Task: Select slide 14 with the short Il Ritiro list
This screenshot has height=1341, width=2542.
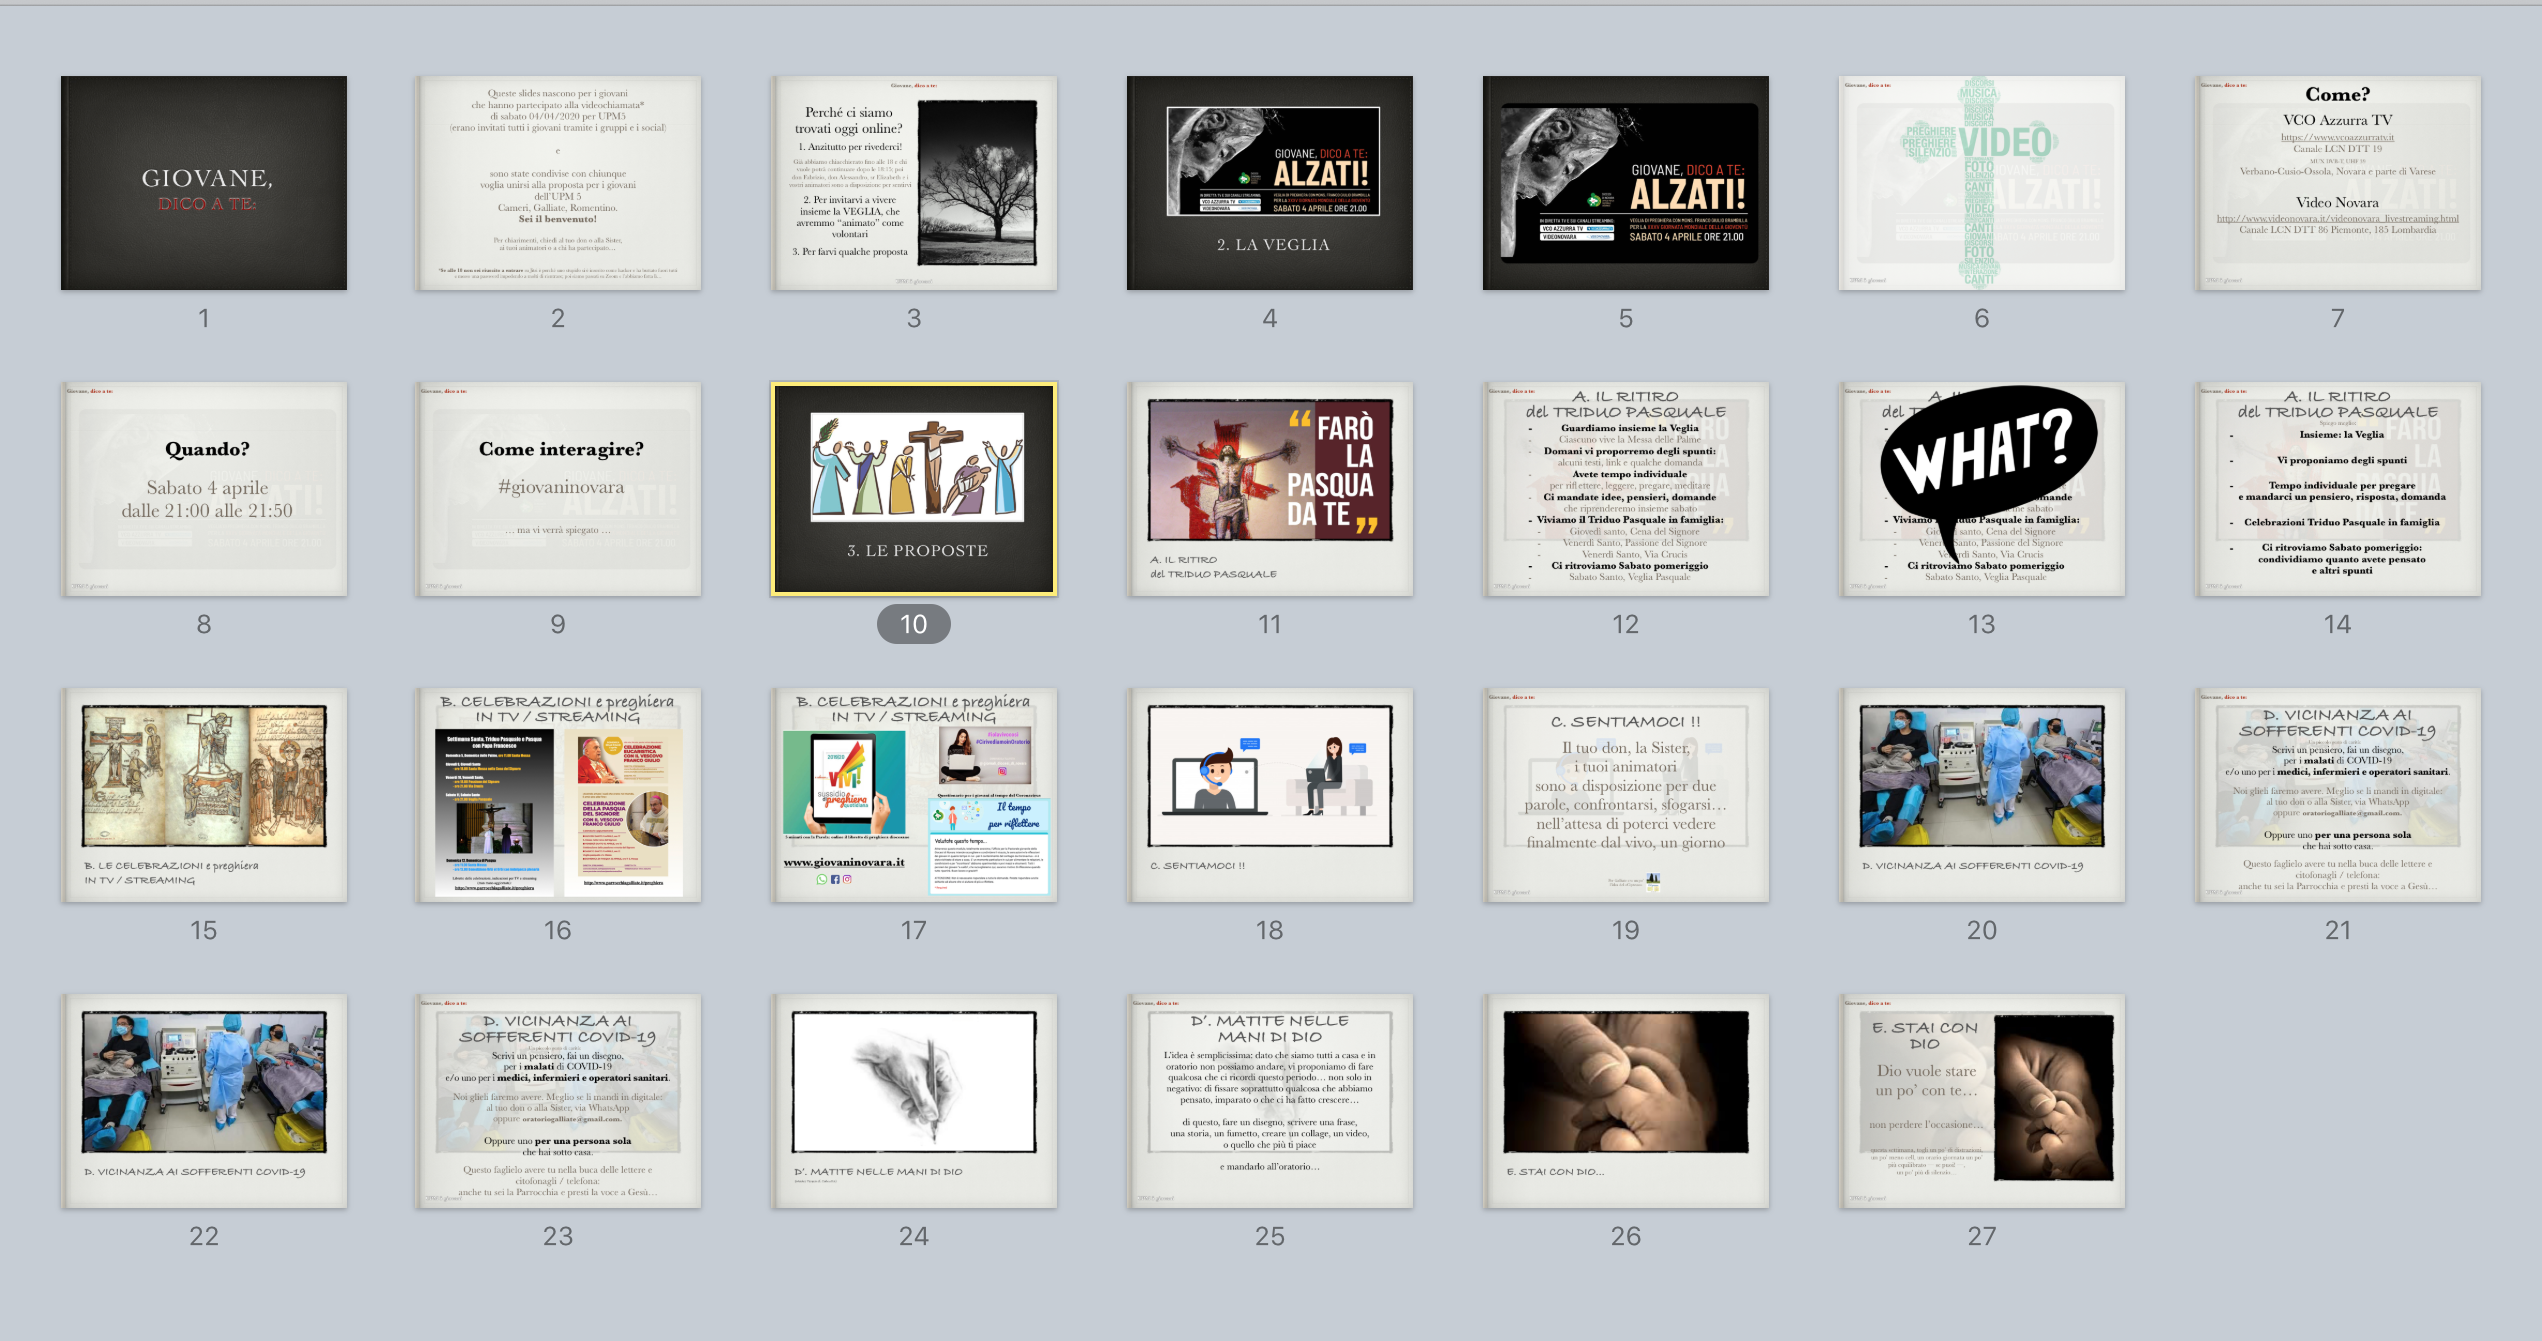Action: 2338,489
